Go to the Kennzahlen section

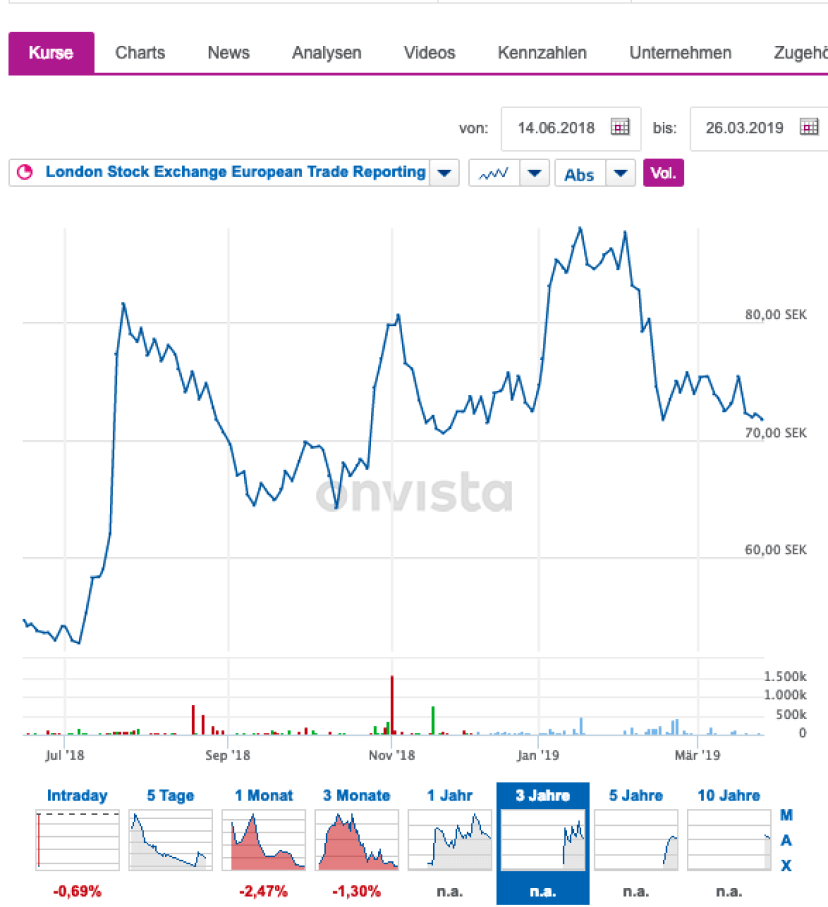coord(541,53)
